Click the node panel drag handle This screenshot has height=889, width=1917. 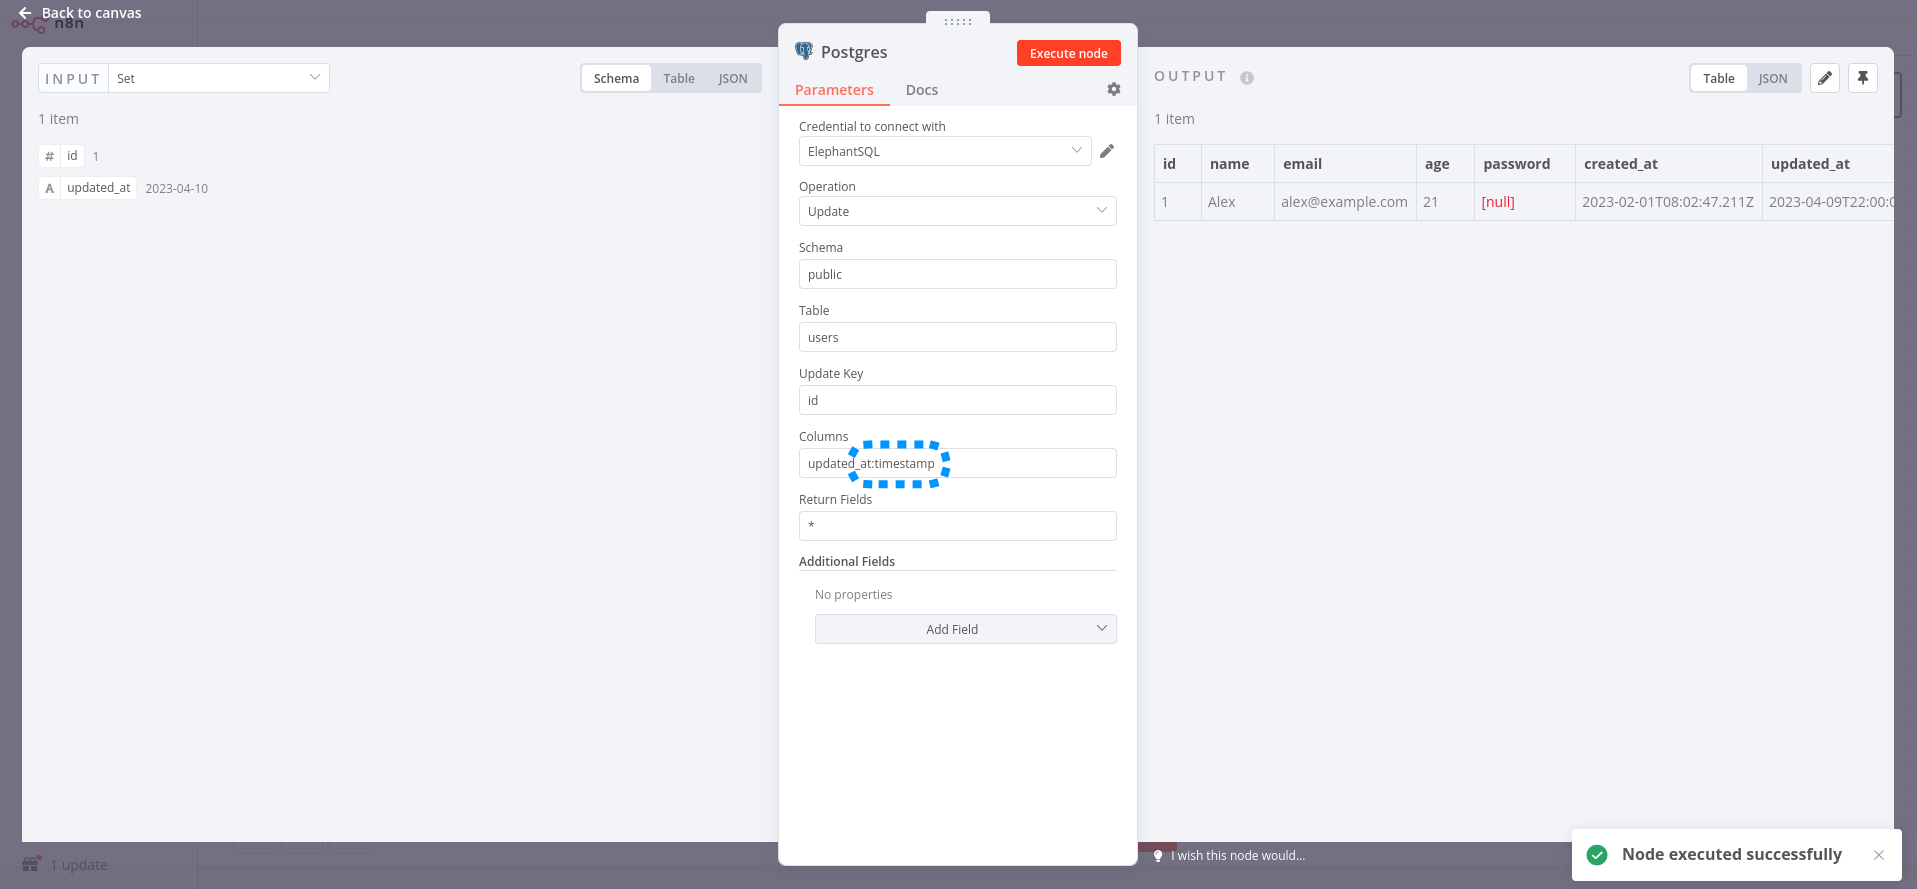pyautogui.click(x=958, y=21)
